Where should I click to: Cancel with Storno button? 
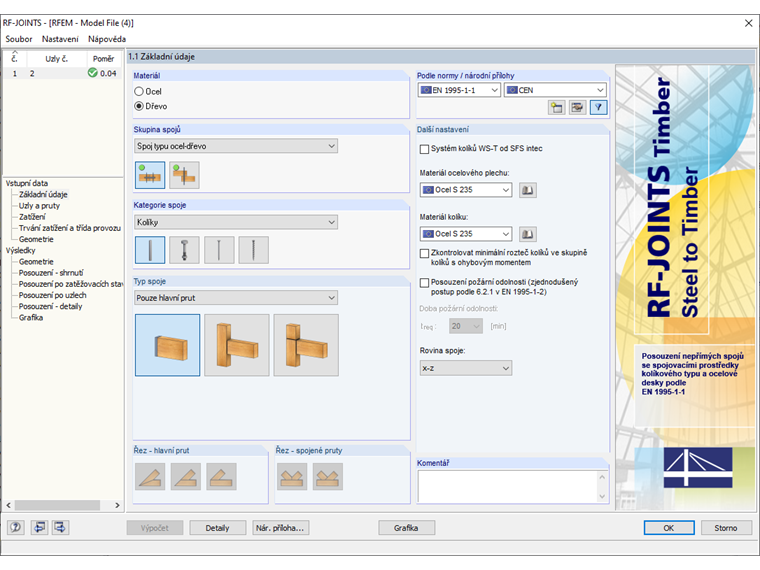coord(726,528)
